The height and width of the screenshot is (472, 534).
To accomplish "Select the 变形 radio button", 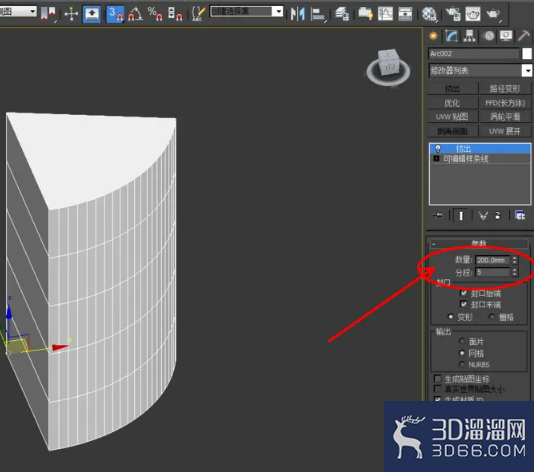I will [451, 317].
